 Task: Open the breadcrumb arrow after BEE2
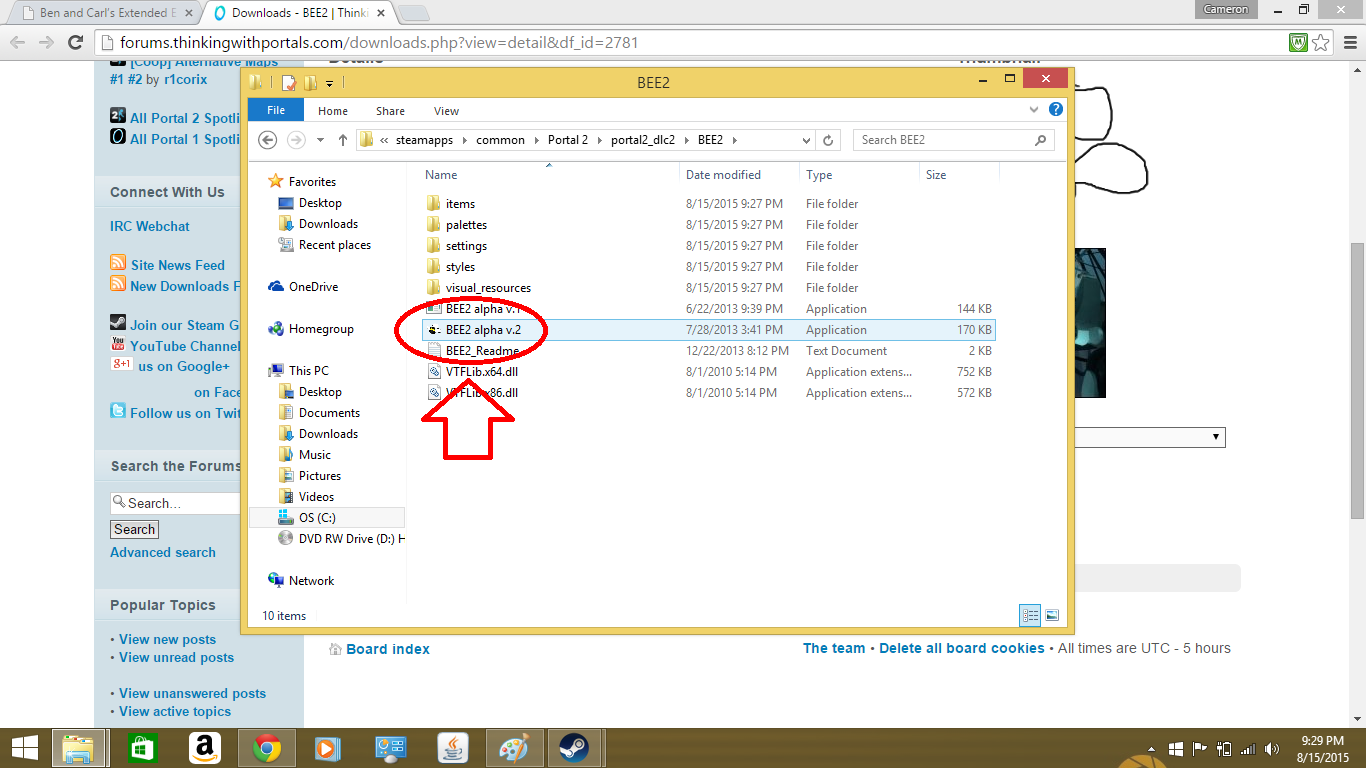click(x=734, y=140)
